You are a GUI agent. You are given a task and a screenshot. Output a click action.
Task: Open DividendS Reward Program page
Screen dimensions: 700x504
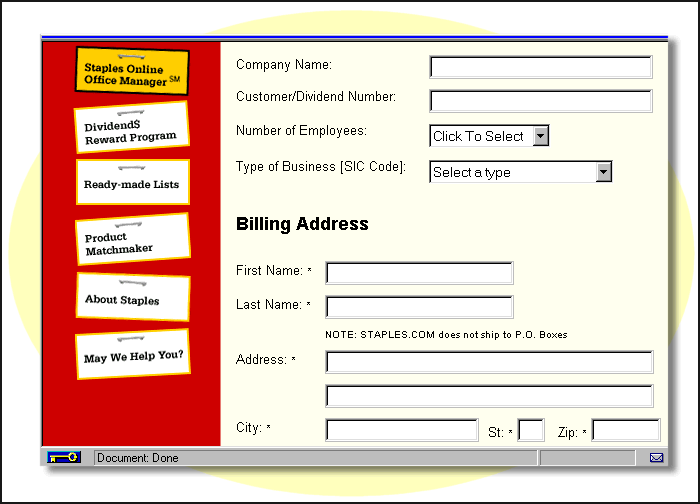131,131
